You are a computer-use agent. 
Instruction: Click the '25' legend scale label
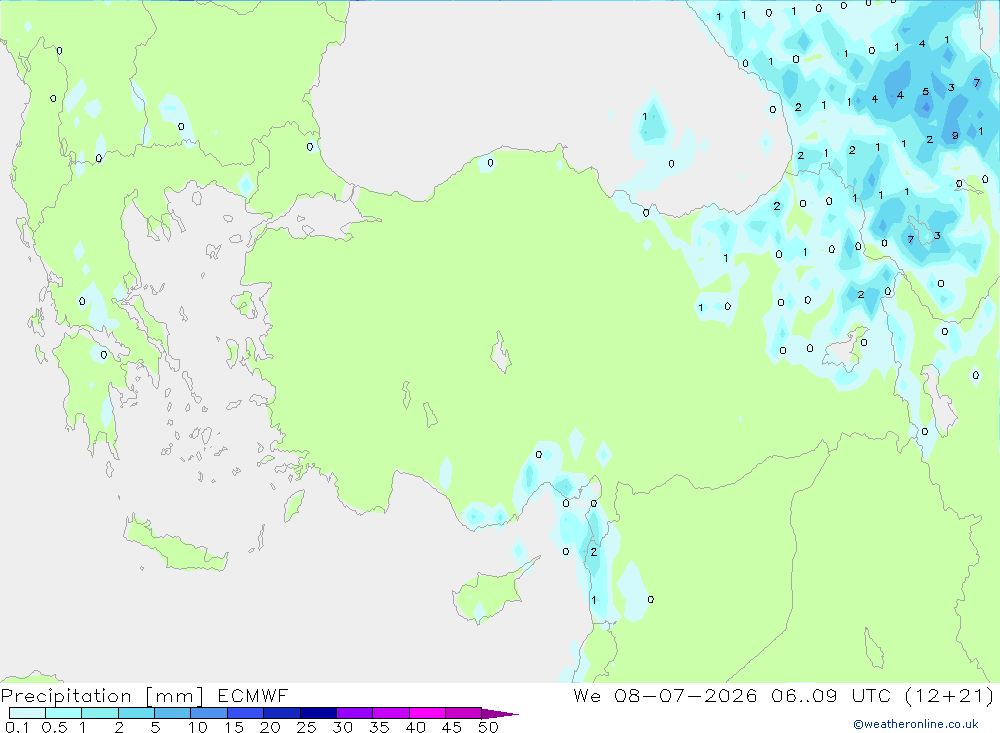click(307, 727)
